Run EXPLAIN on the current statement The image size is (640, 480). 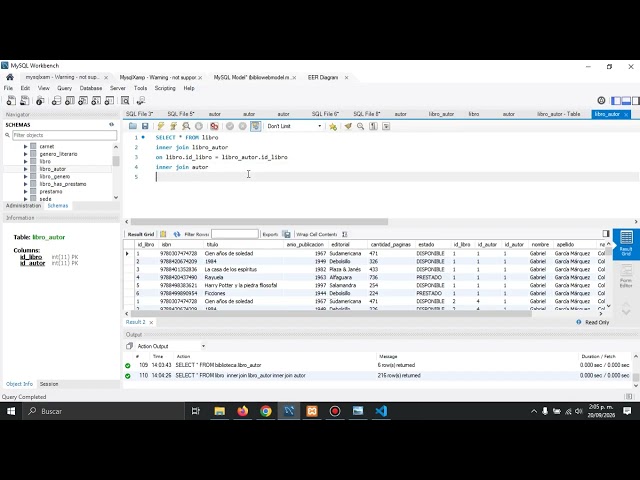tap(186, 126)
